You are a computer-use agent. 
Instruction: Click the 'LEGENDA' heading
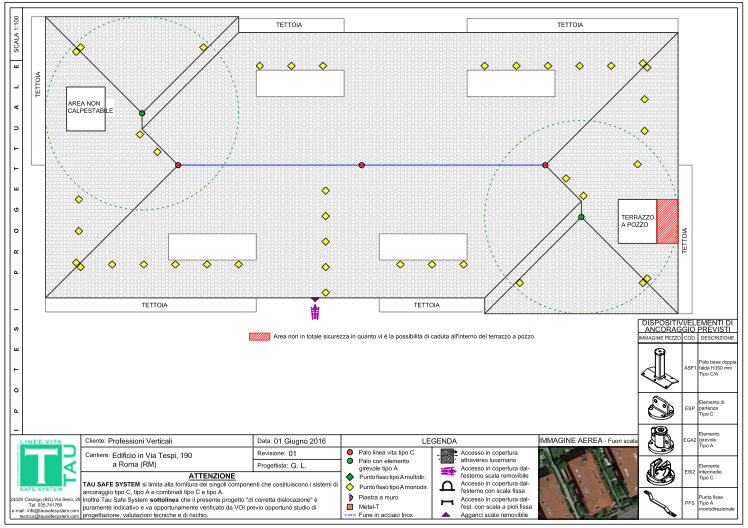(439, 441)
